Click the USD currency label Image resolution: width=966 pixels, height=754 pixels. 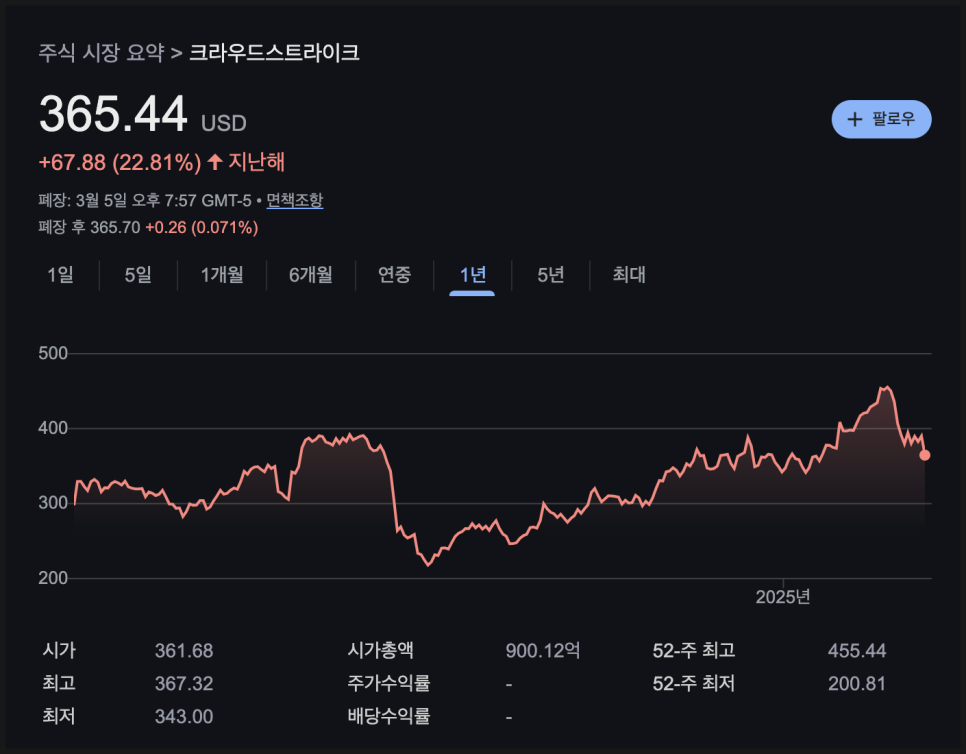pyautogui.click(x=224, y=124)
